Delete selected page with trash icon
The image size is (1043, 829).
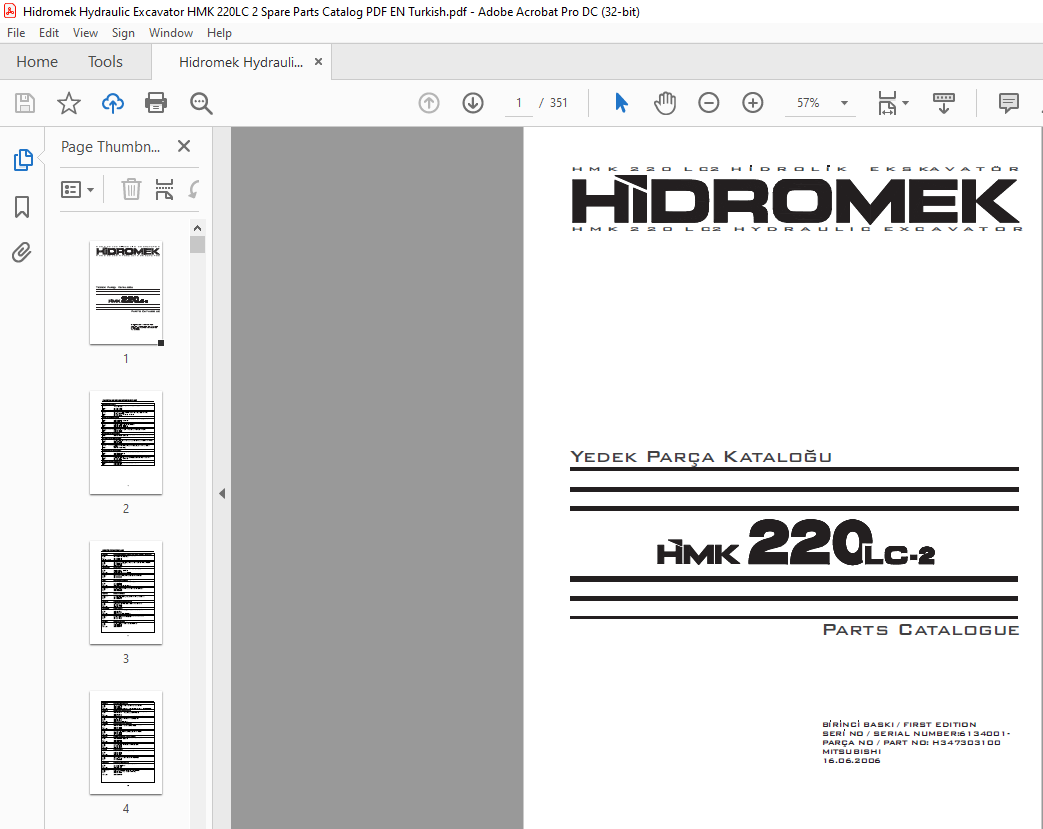pos(131,190)
